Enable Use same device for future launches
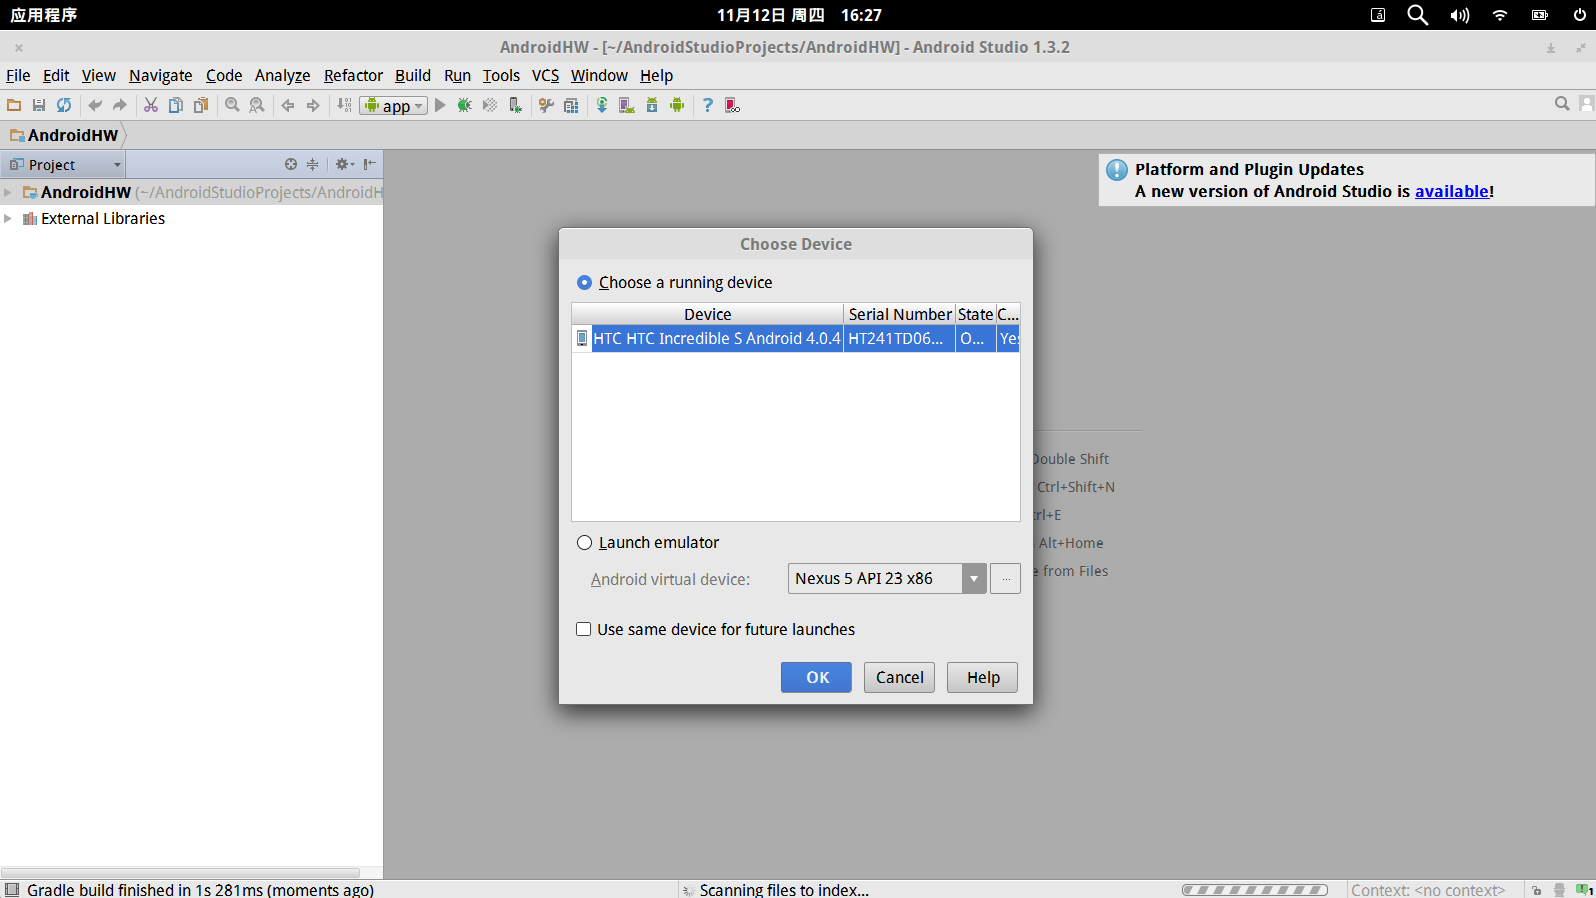1596x898 pixels. coord(584,629)
